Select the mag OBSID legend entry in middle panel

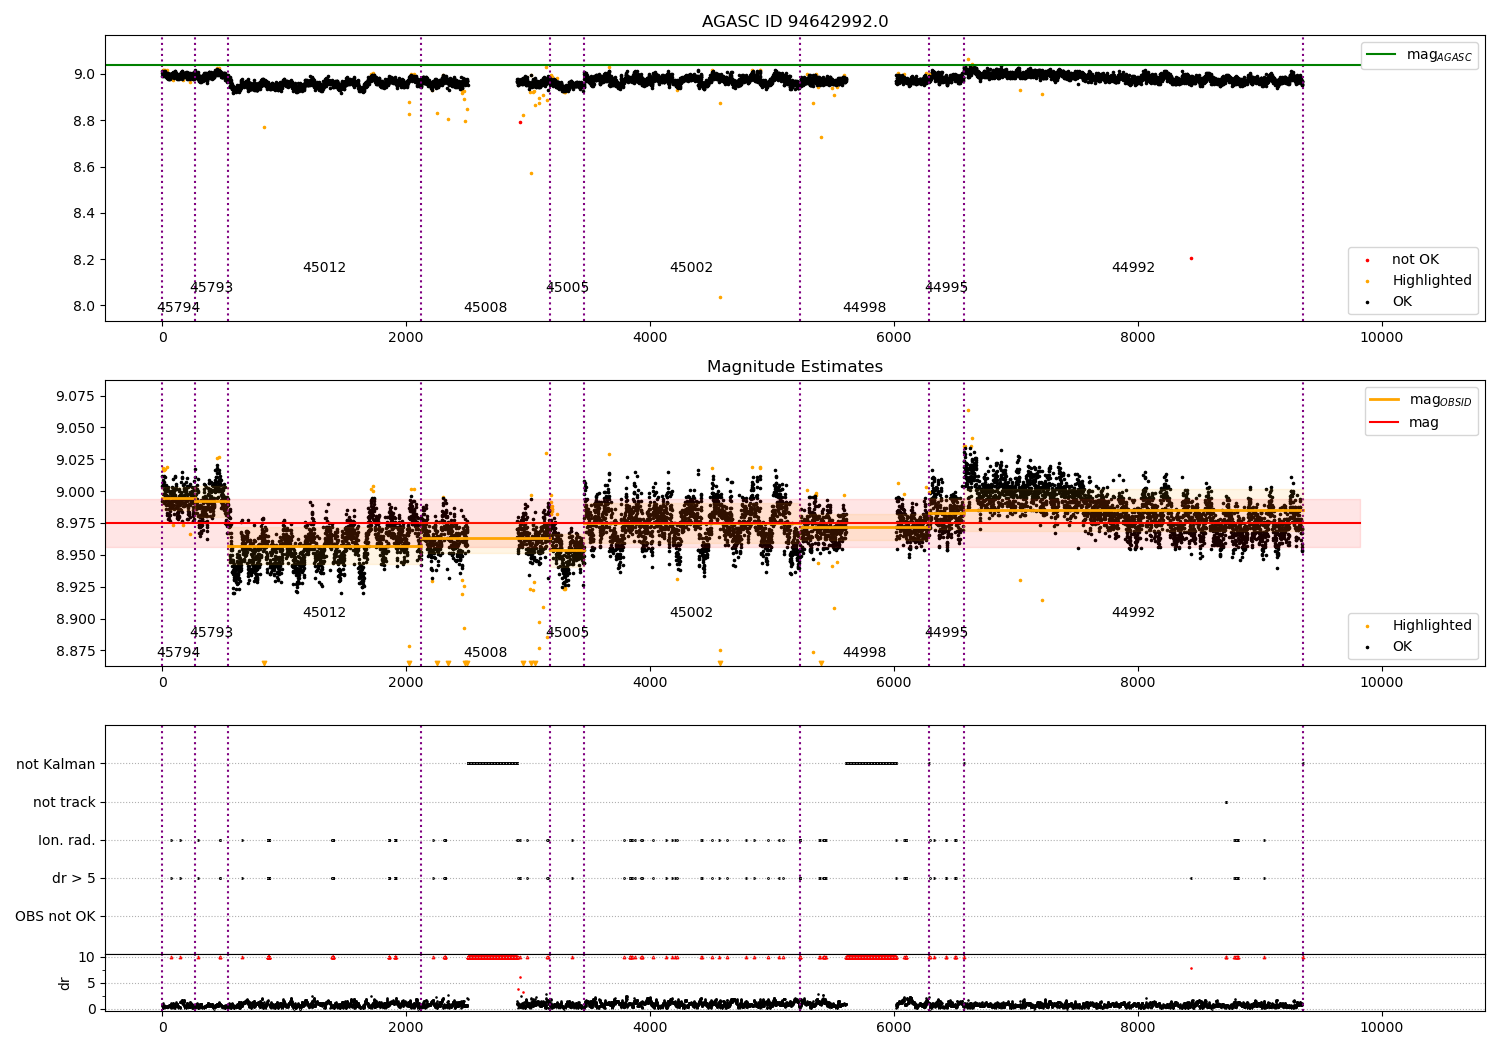point(1420,400)
